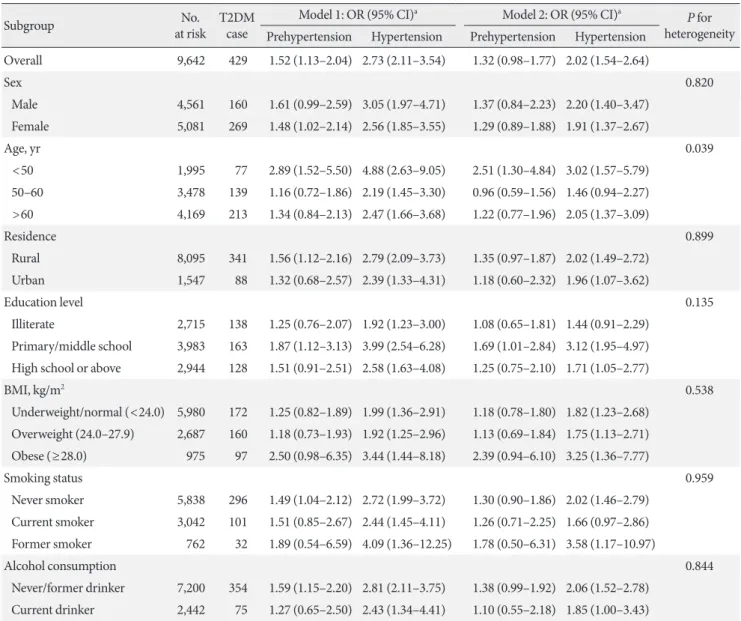Select the 'Male' row label
Viewport: 741px width, 621px height.
[x=25, y=104]
